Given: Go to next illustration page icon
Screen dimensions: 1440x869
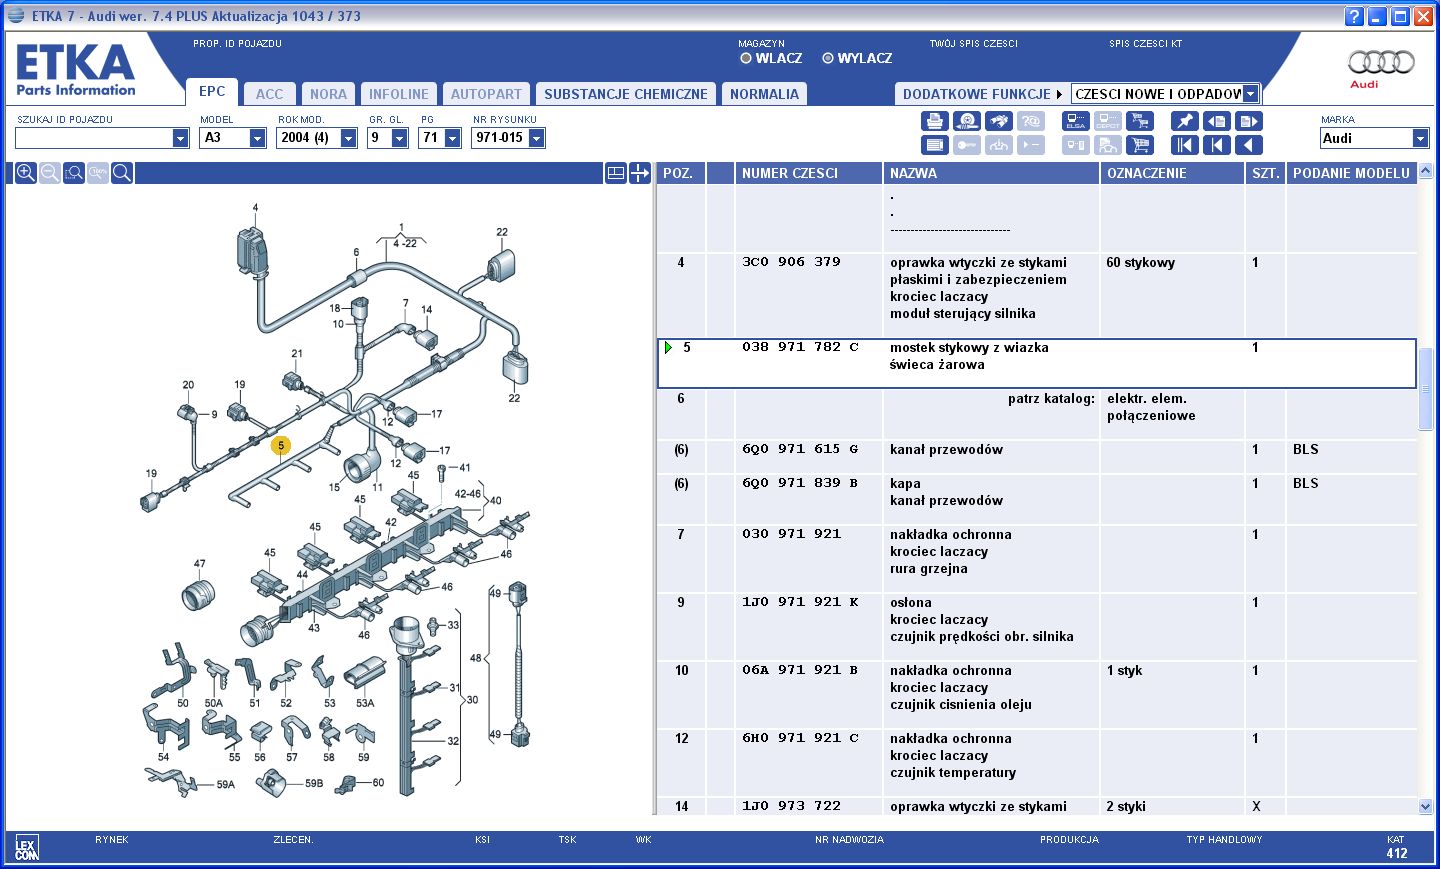Looking at the screenshot, I should (x=1249, y=121).
